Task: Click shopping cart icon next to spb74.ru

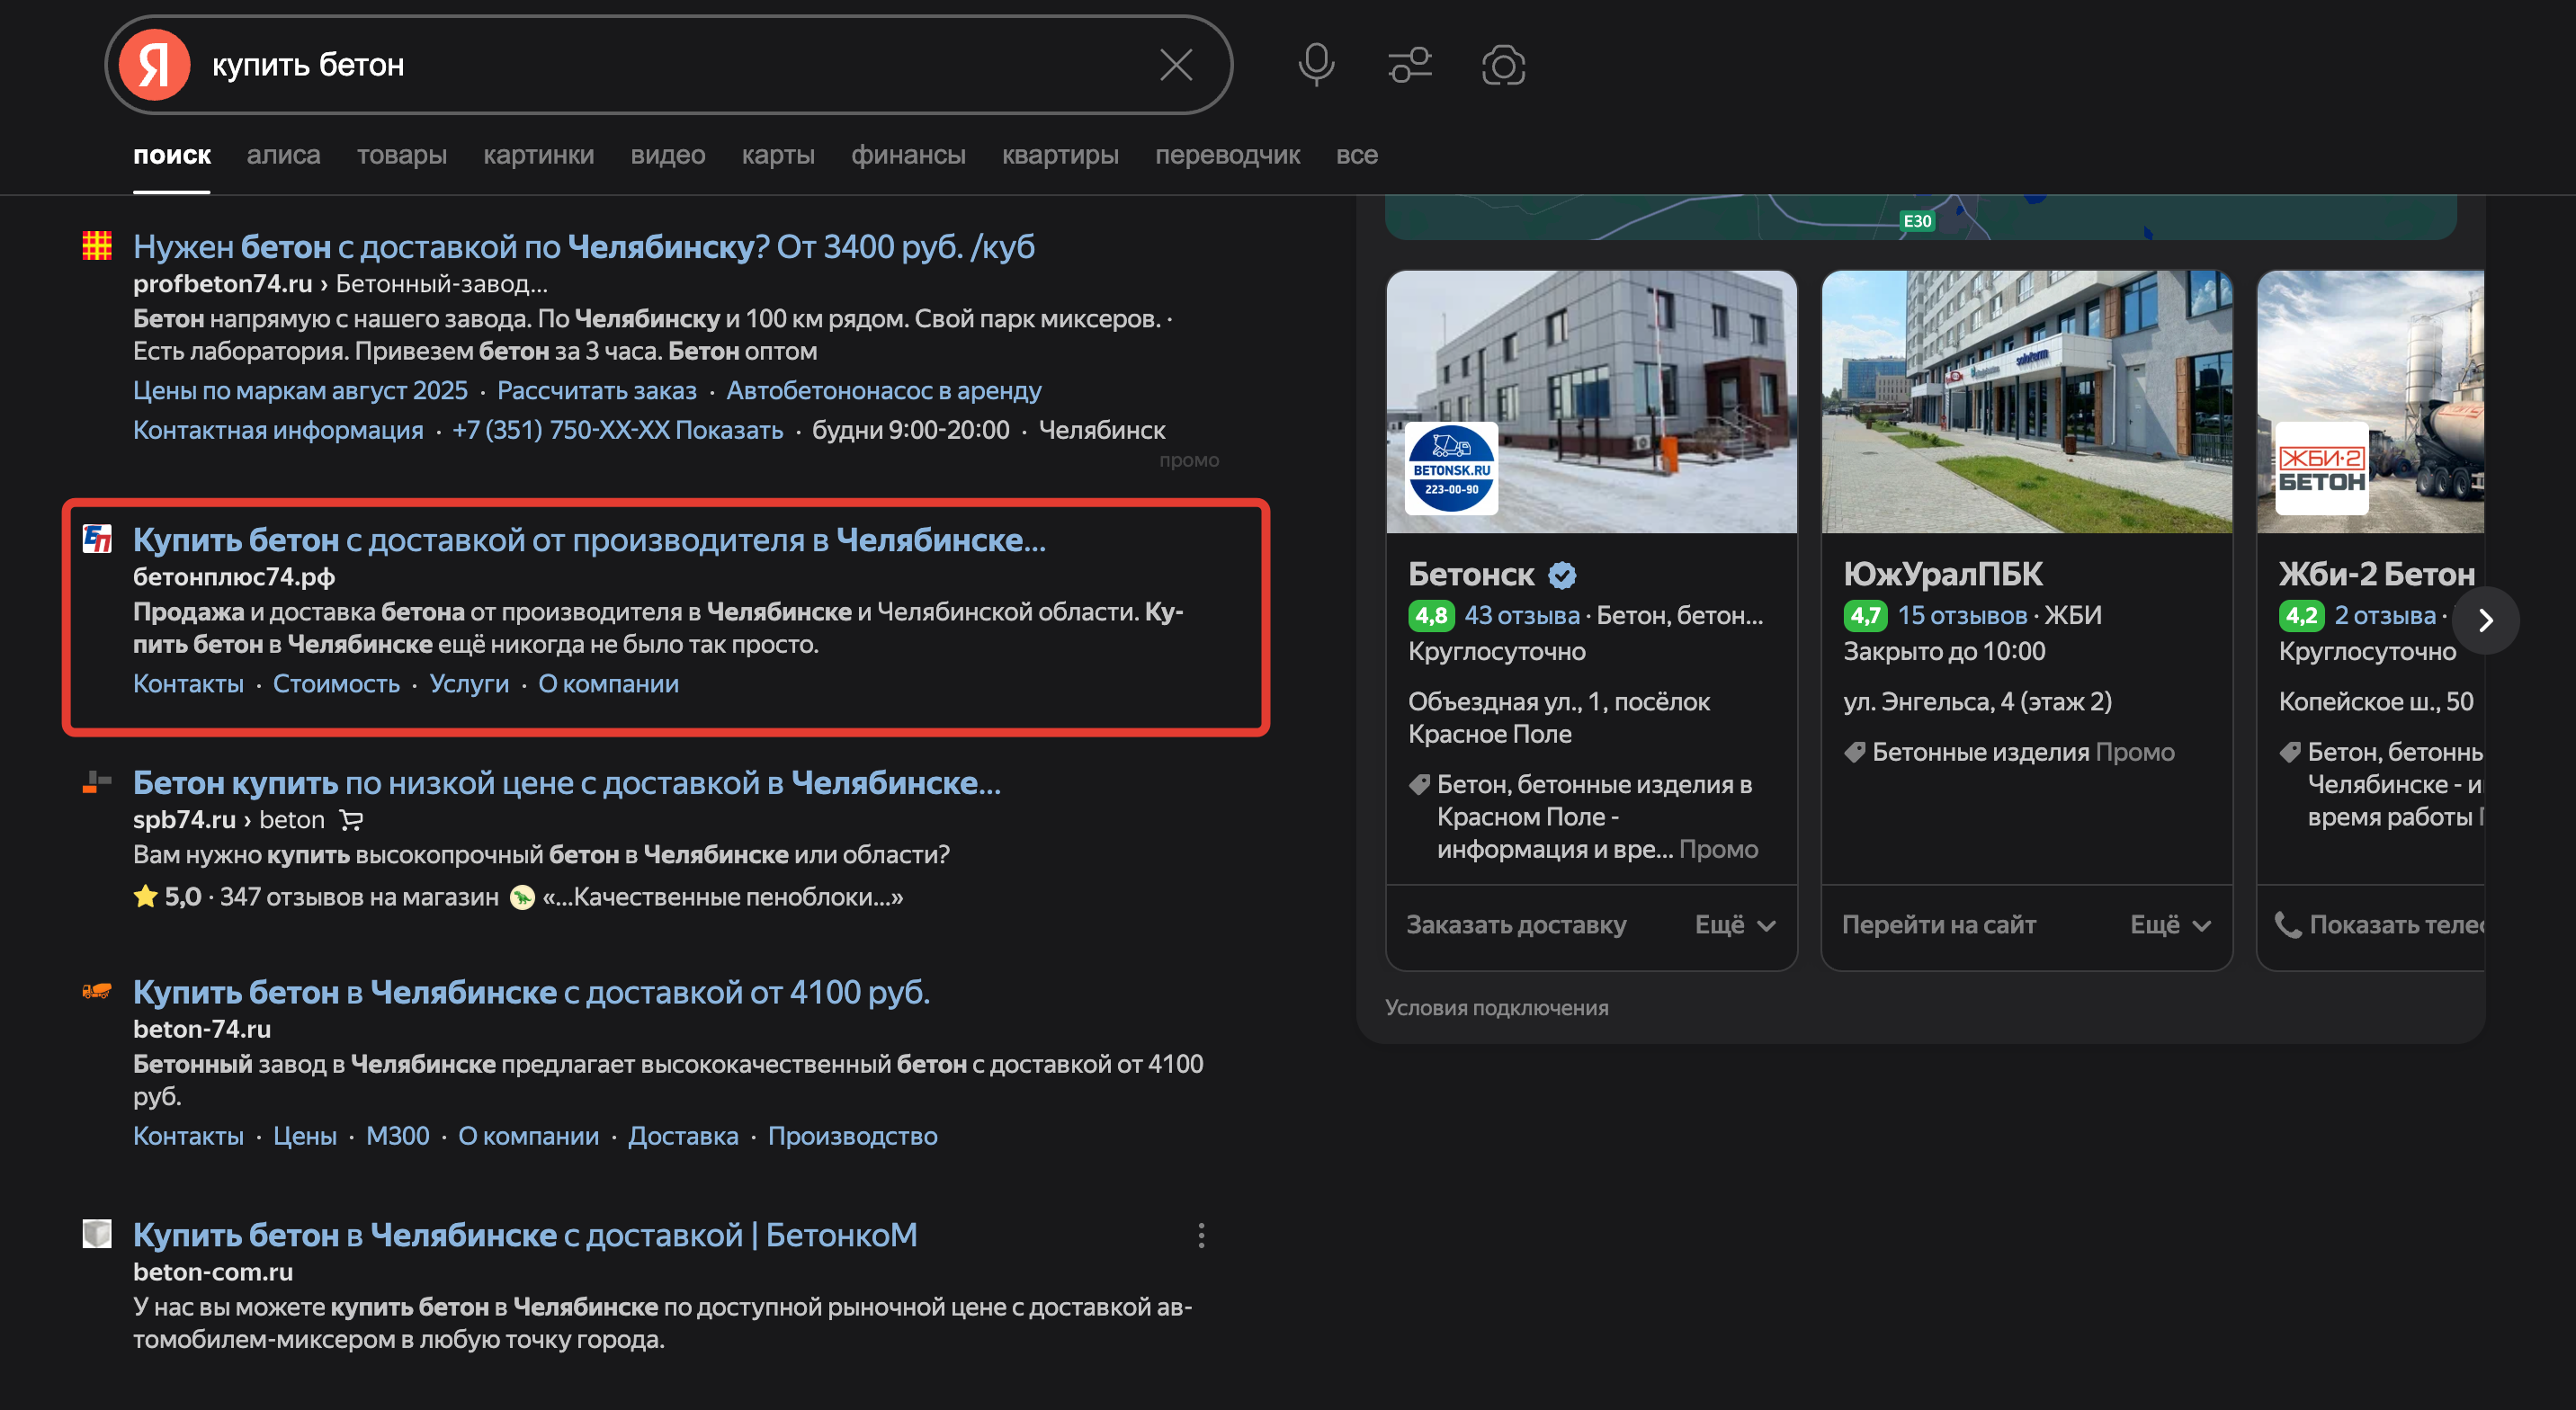Action: (x=351, y=820)
